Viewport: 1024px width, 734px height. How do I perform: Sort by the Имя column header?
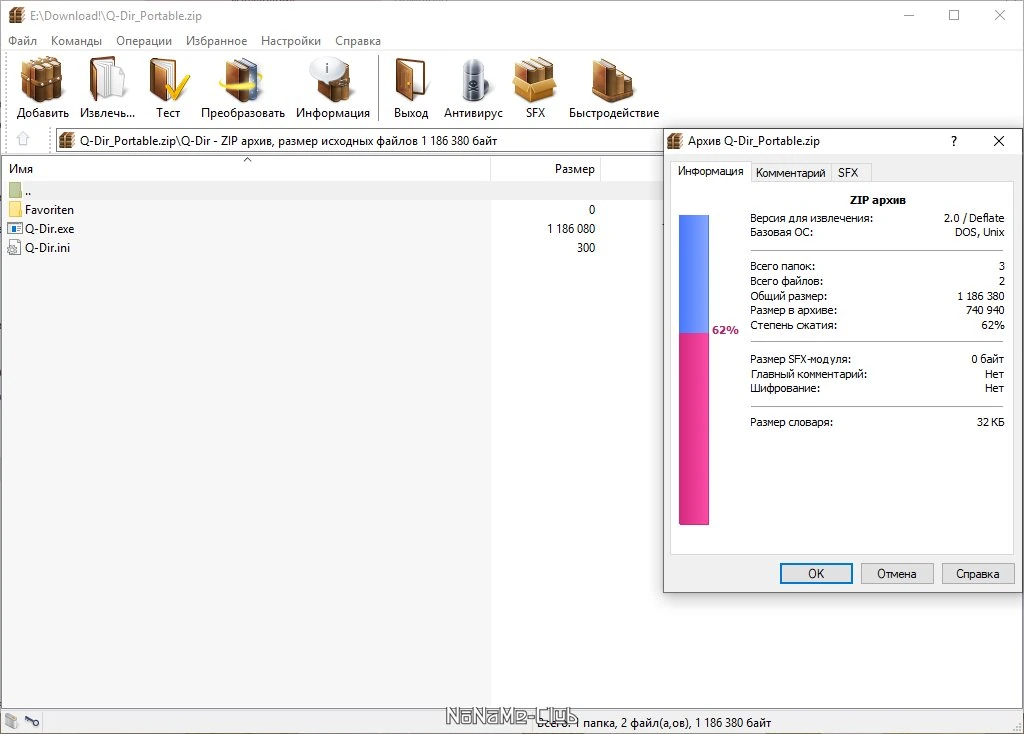246,168
